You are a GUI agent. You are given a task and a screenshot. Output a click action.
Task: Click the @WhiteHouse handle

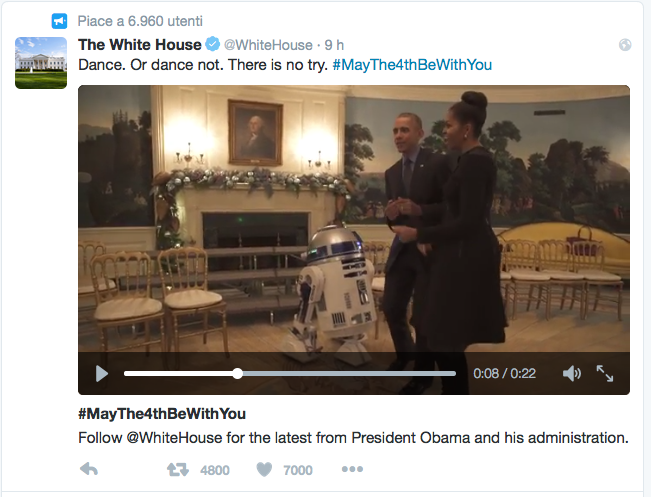[x=266, y=45]
